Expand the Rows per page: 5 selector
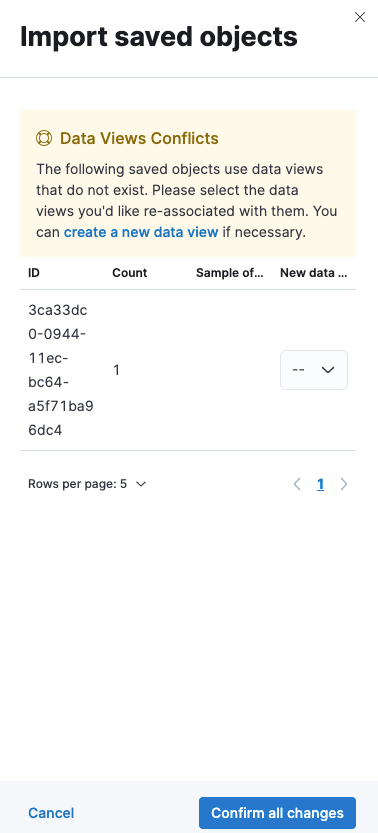The height and width of the screenshot is (833, 378). (x=87, y=484)
